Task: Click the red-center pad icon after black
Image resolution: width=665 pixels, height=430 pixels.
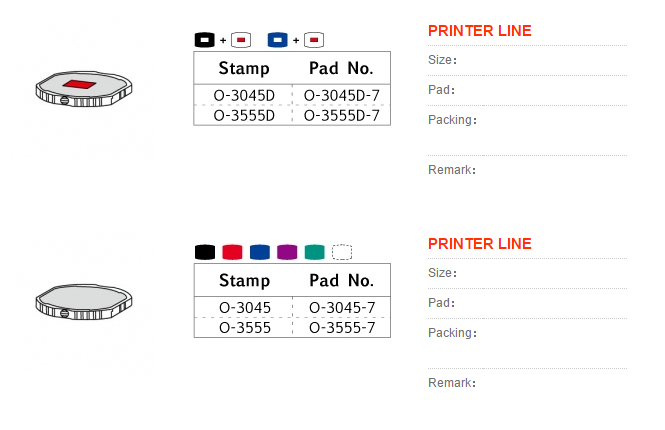Action: pos(241,40)
